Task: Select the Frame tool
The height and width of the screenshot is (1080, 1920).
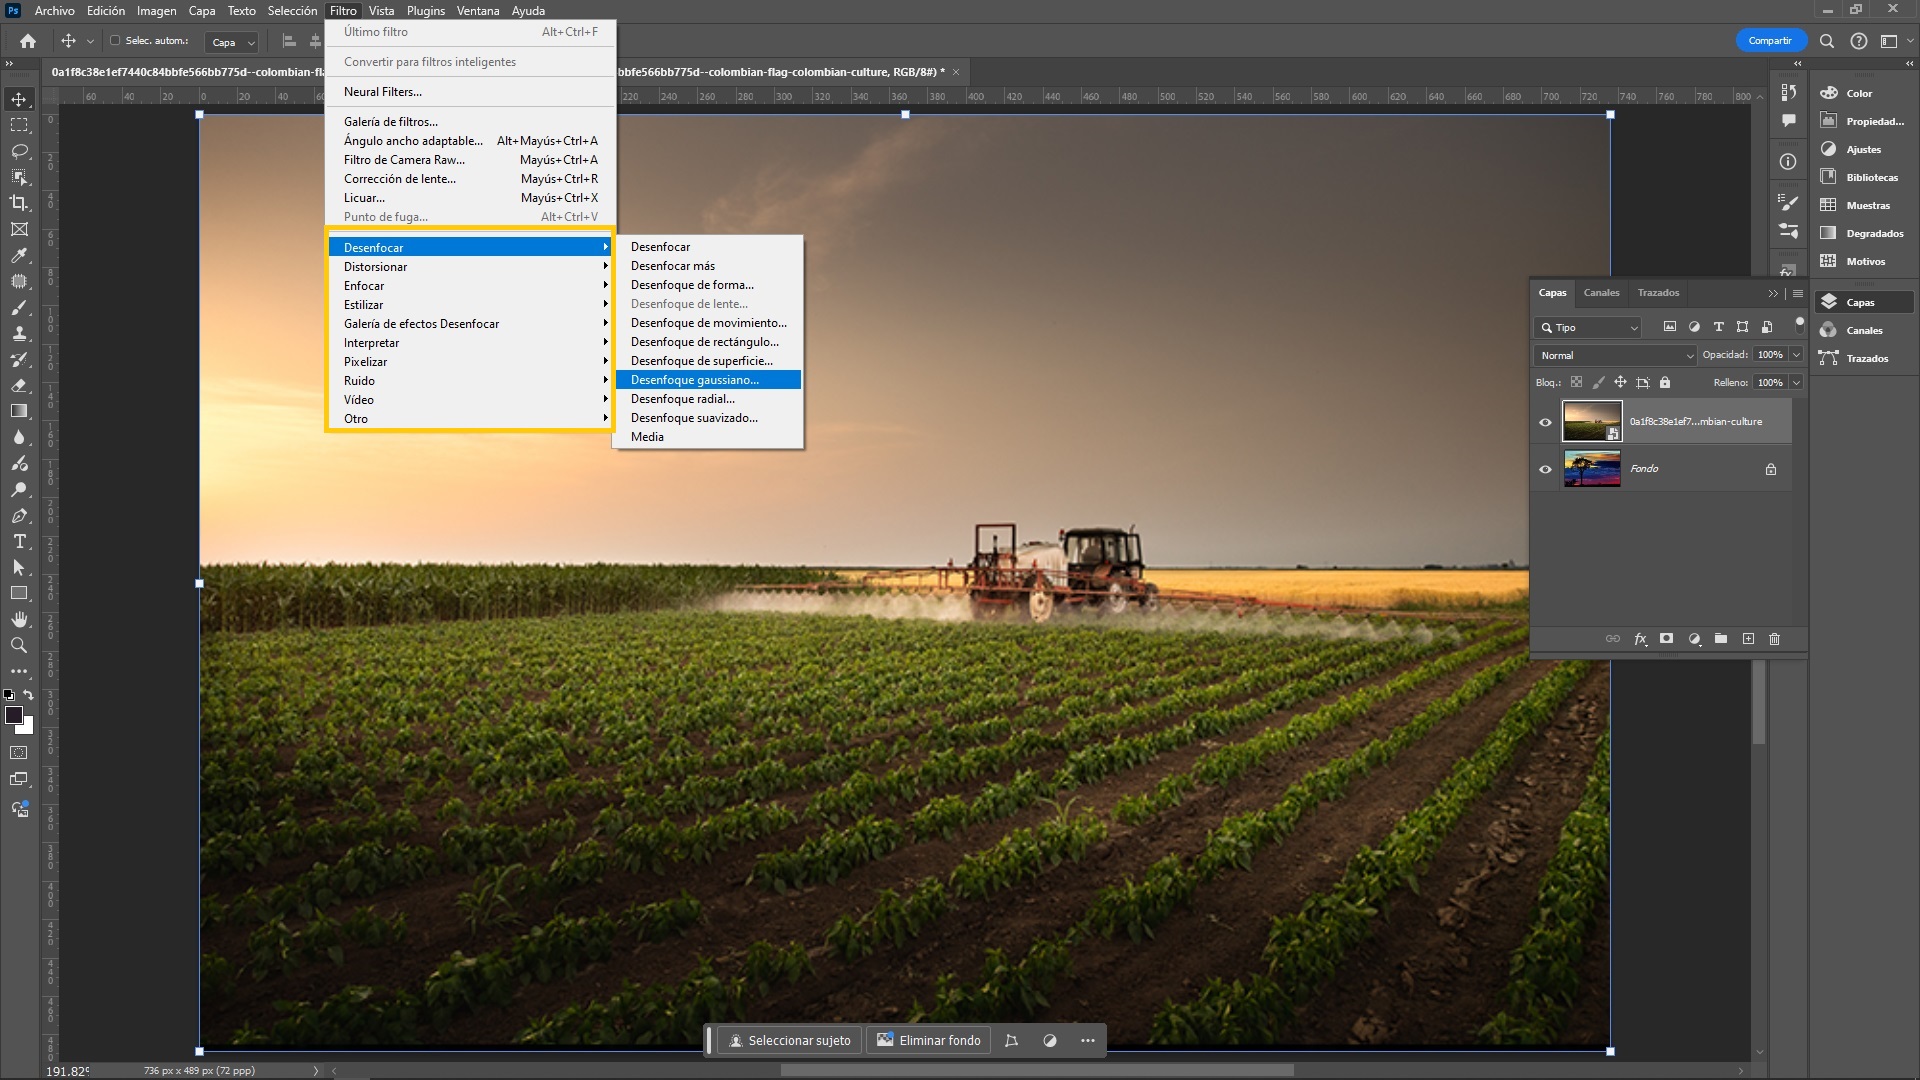Action: (19, 229)
